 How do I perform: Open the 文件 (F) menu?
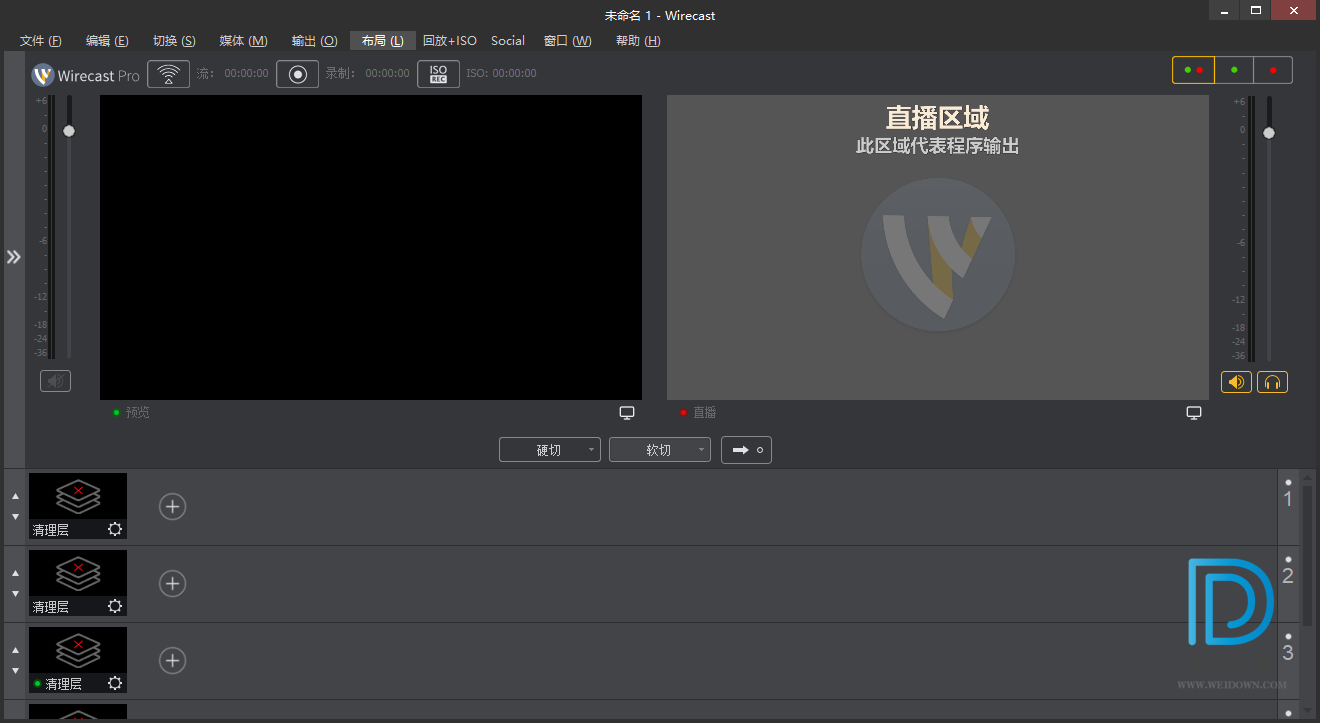[x=41, y=41]
